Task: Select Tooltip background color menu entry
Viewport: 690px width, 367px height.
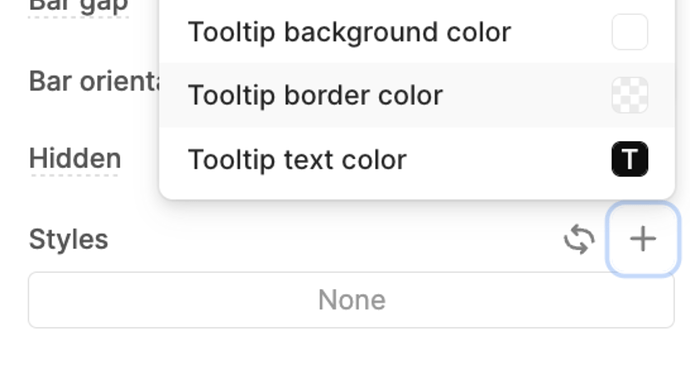Action: coord(417,32)
